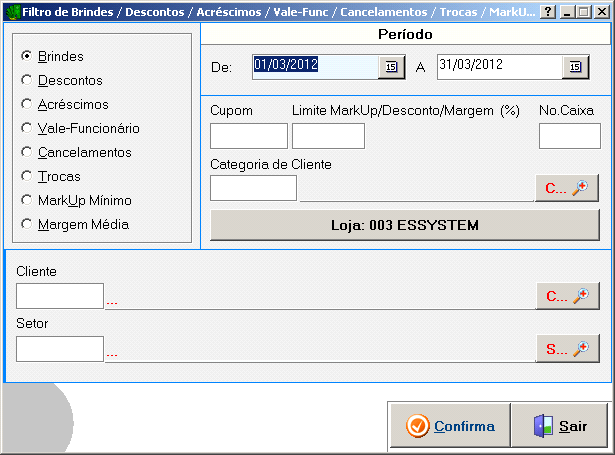Screen dimensions: 615x455
Task: Click the Categoria de Cliente search button
Action: (567, 188)
